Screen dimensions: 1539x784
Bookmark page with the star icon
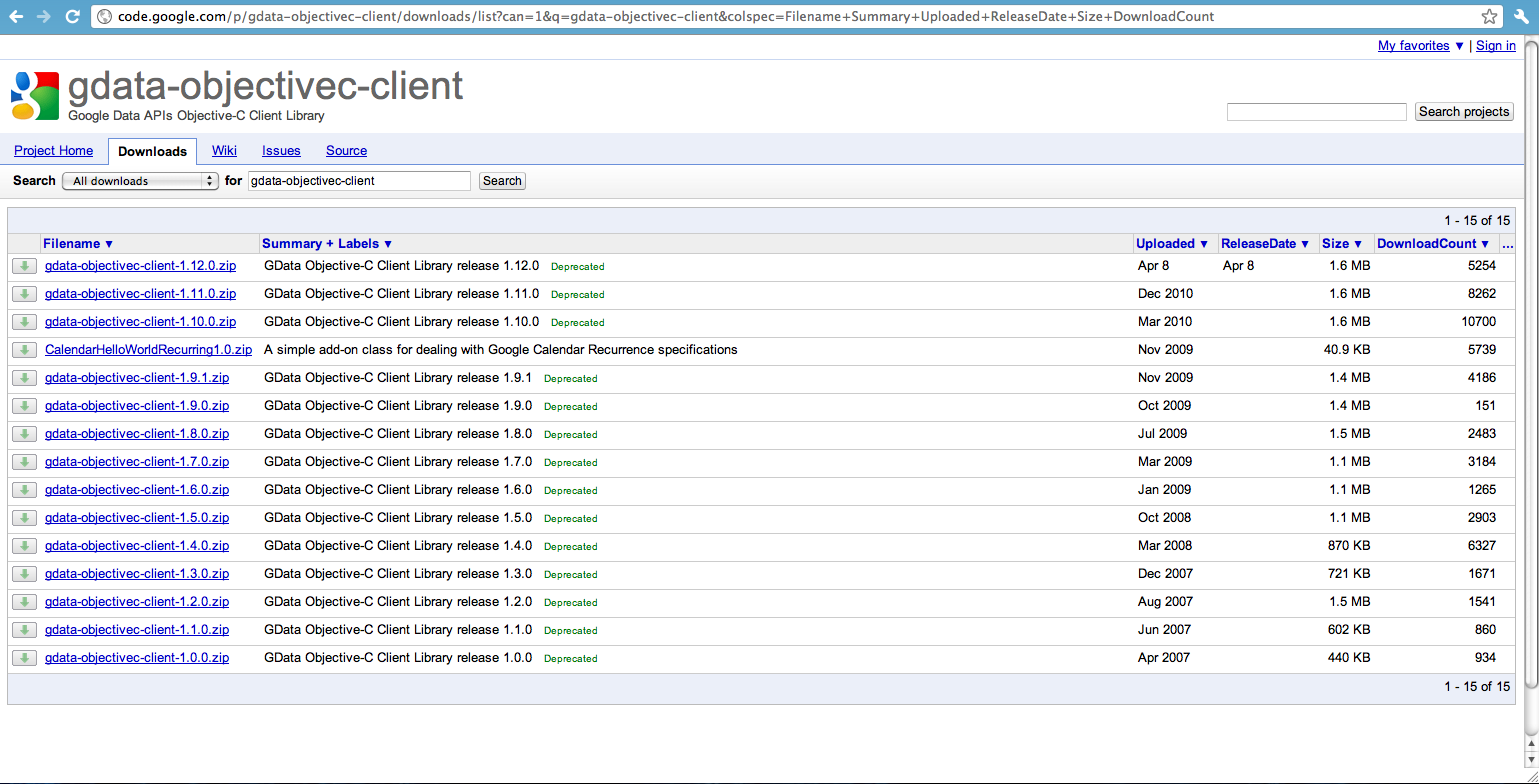(x=1489, y=16)
